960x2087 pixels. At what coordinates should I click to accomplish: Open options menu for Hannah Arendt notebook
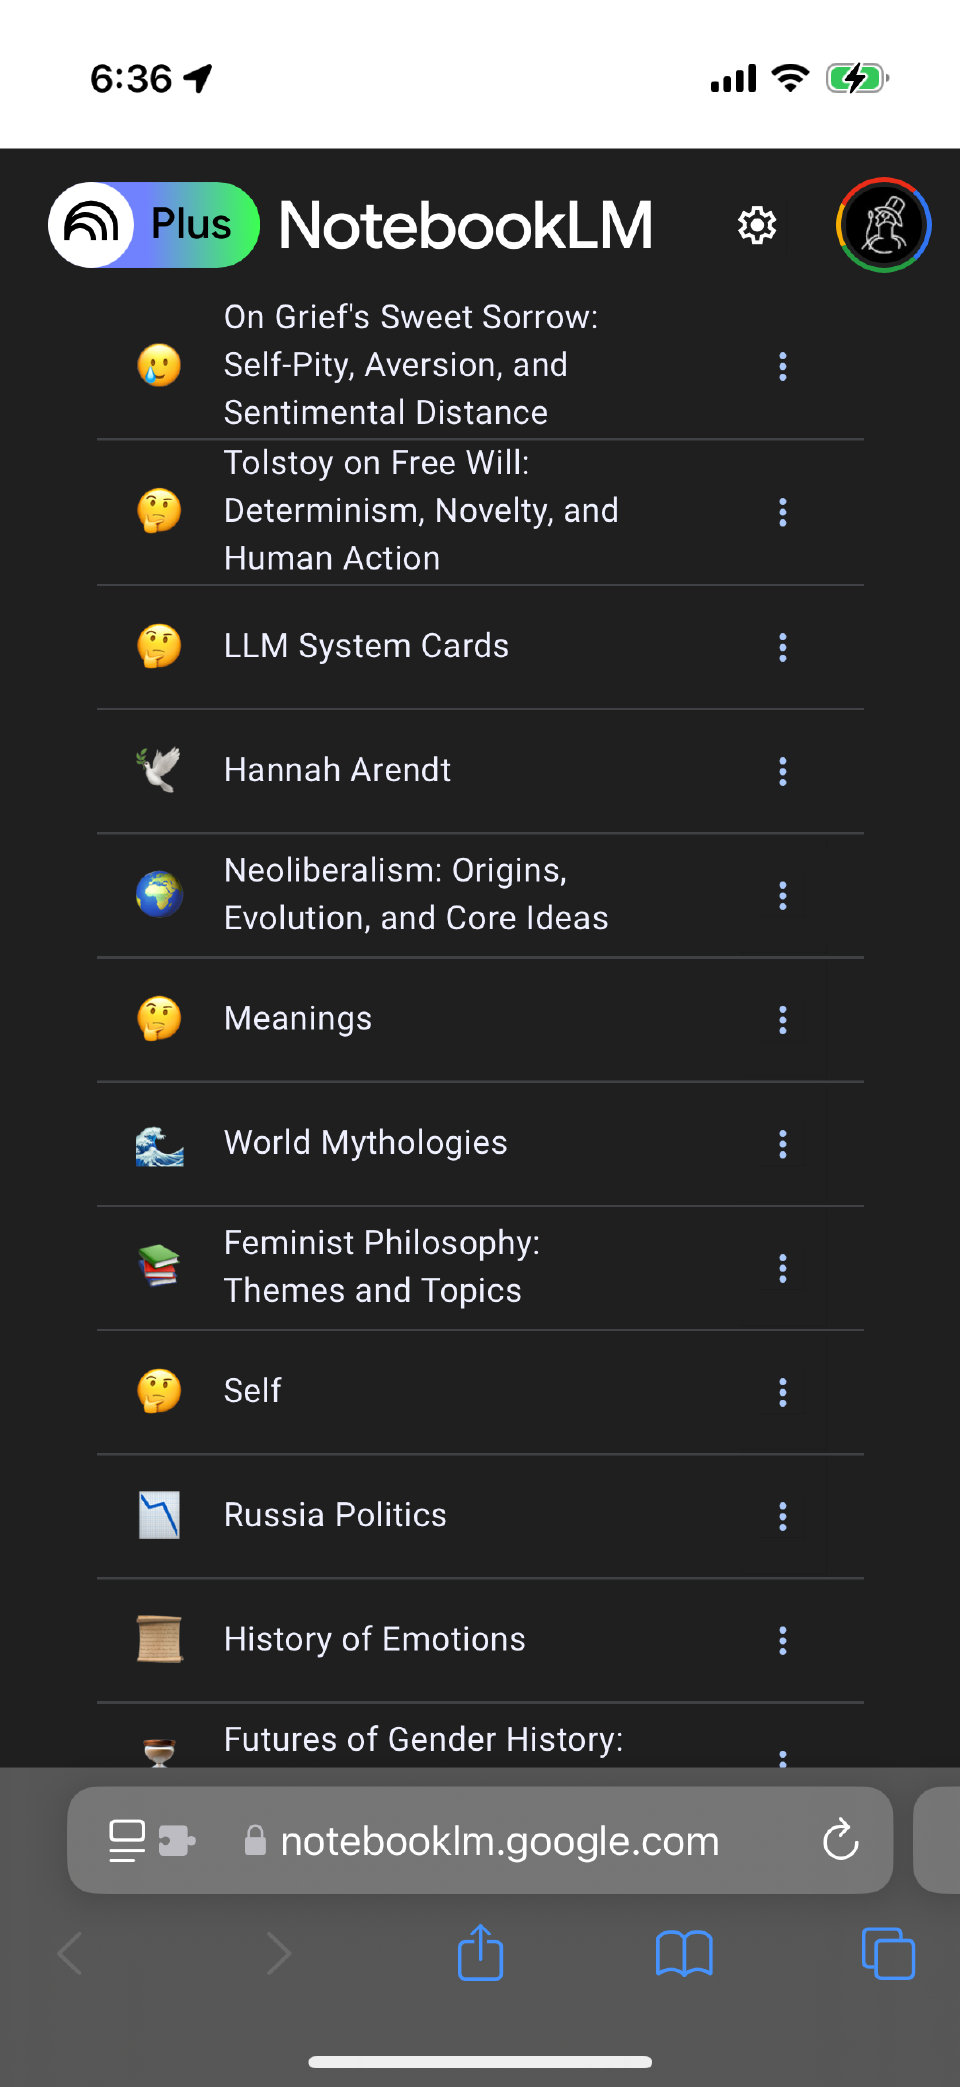[x=783, y=771]
